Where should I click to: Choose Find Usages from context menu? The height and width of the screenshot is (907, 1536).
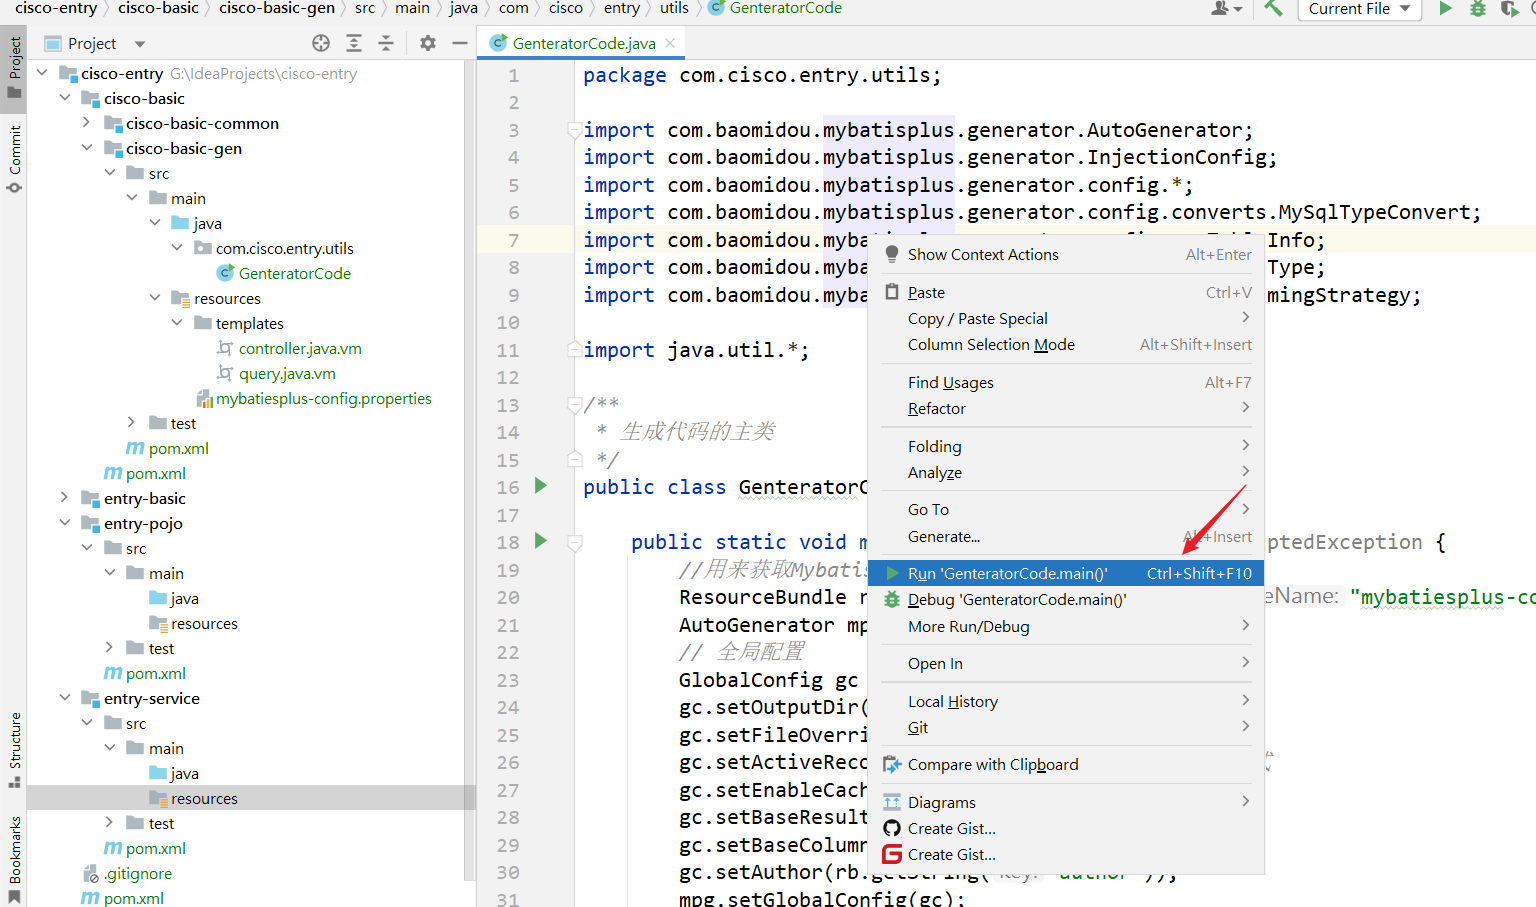point(1066,383)
